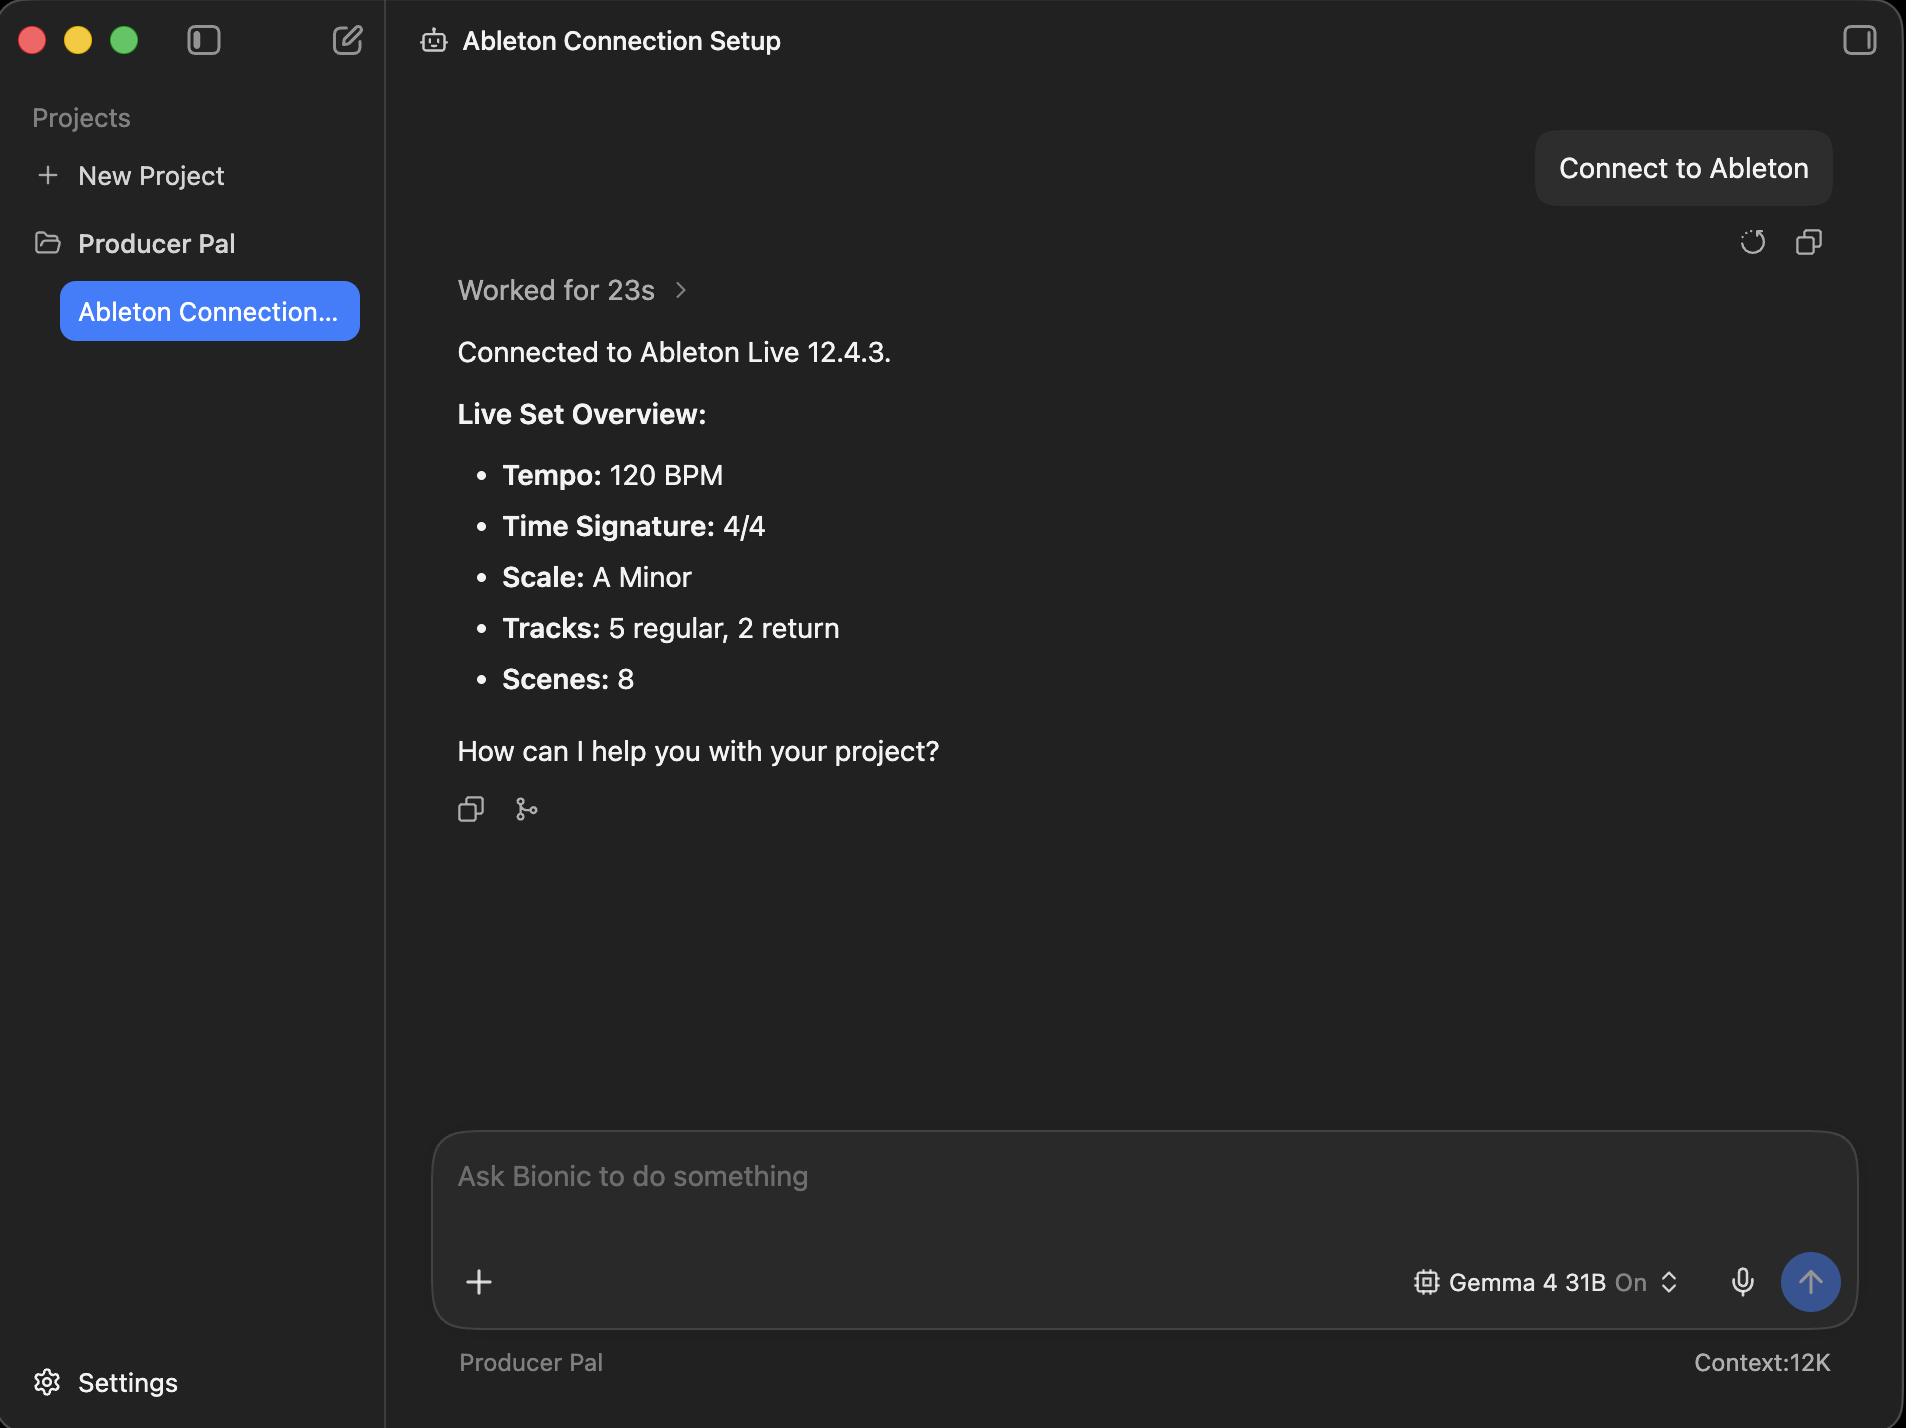Open the Producer Pal project folder

(x=135, y=244)
